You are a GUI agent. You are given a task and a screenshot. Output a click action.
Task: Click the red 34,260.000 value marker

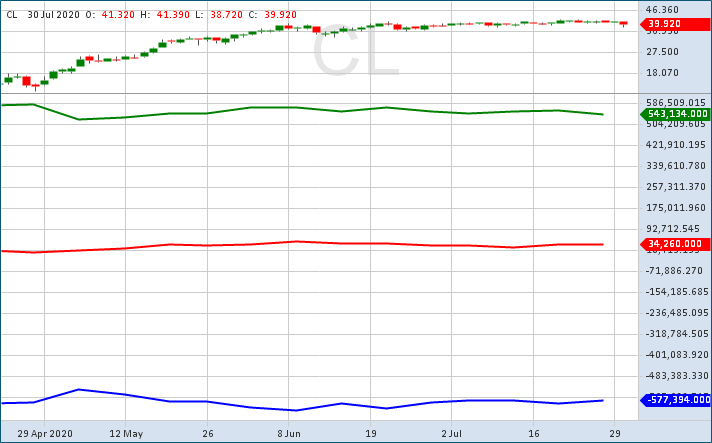coord(675,244)
